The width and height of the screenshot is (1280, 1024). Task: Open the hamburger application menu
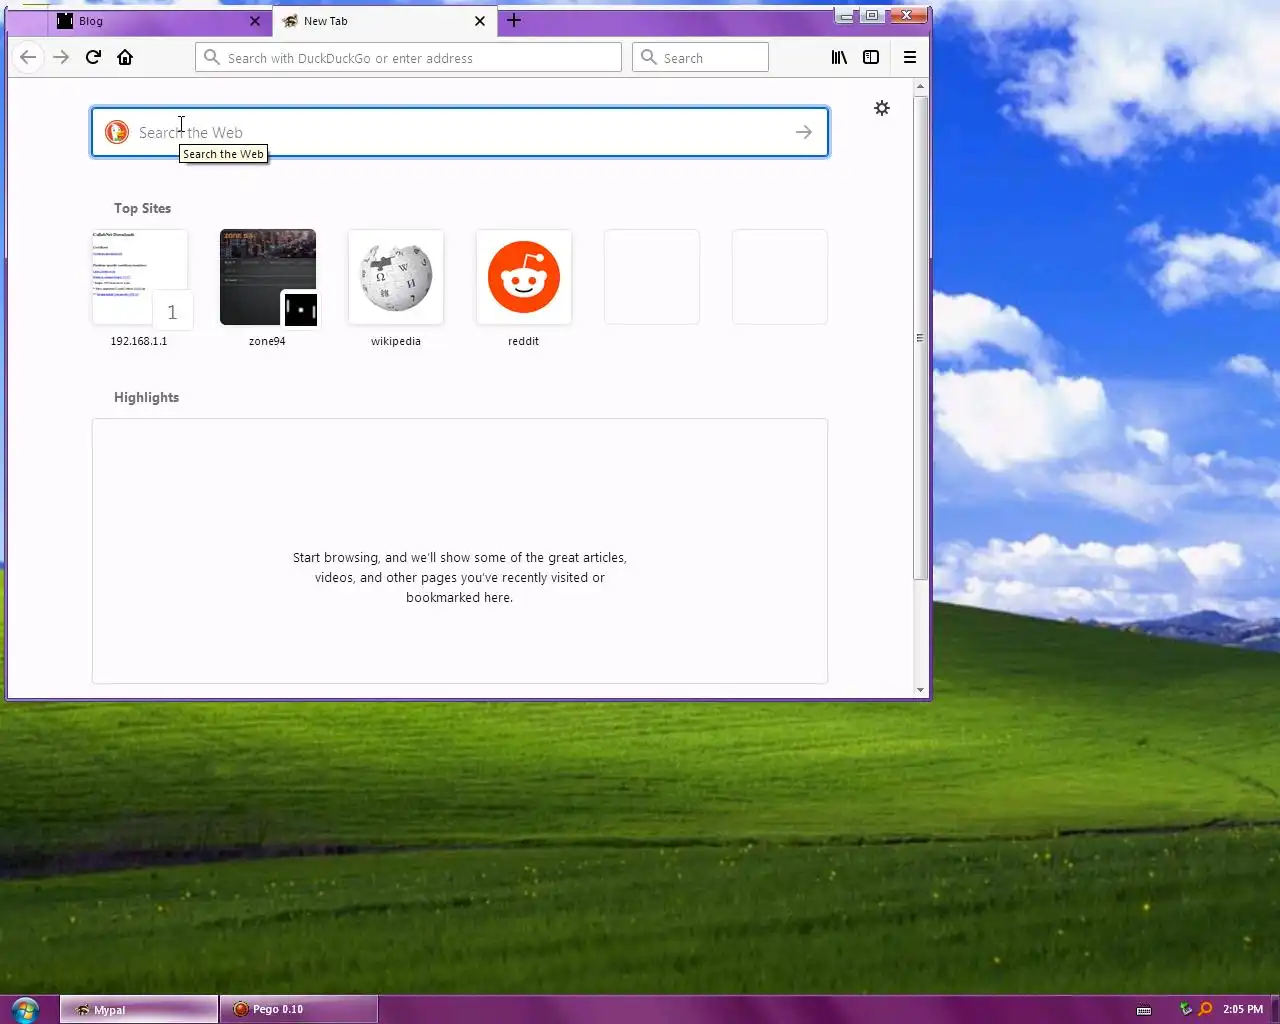[910, 57]
